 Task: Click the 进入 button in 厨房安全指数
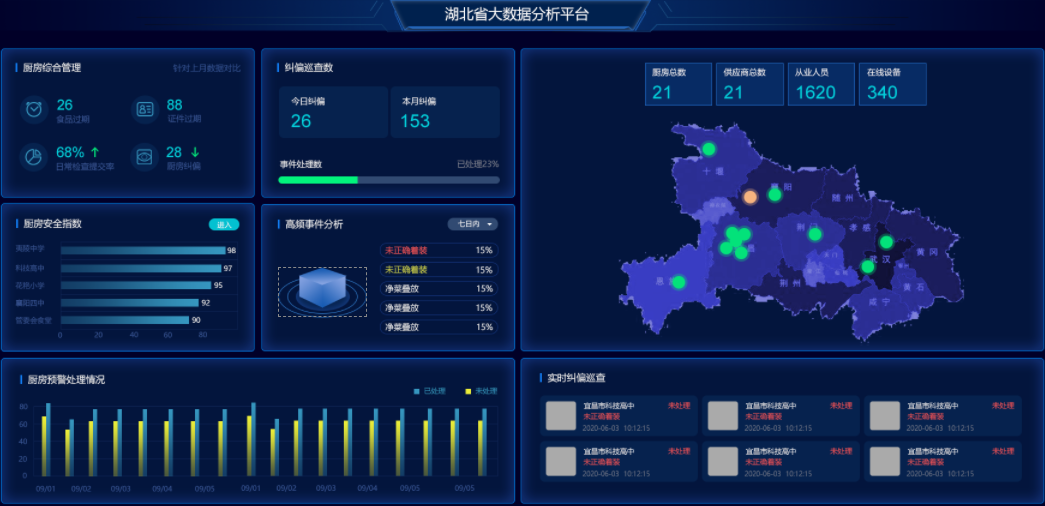click(223, 225)
